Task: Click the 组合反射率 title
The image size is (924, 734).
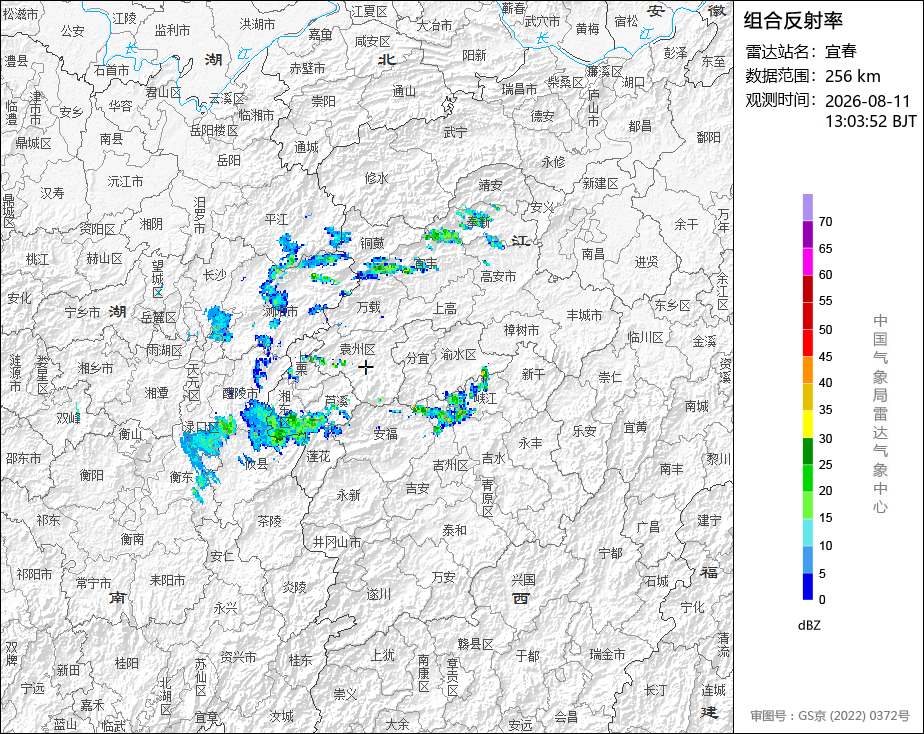Action: (x=793, y=21)
